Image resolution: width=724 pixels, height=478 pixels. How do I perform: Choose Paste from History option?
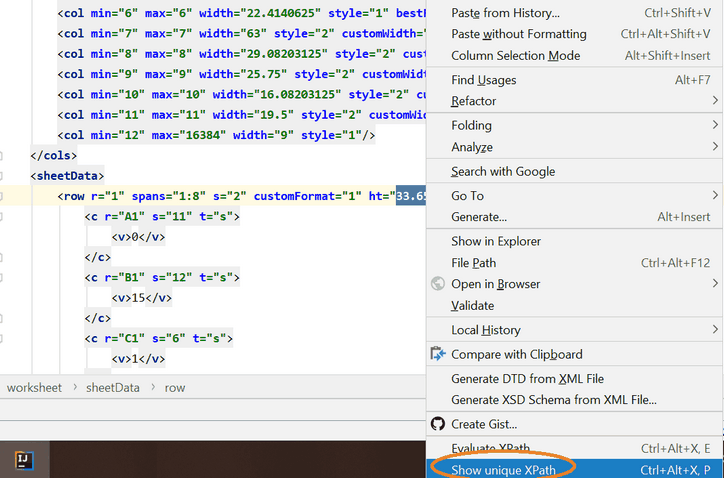505,13
